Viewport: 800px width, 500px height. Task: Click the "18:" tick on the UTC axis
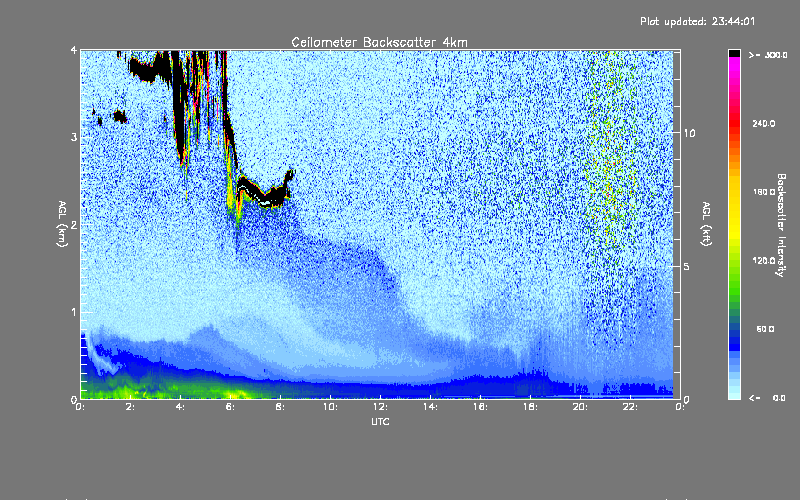tap(530, 407)
